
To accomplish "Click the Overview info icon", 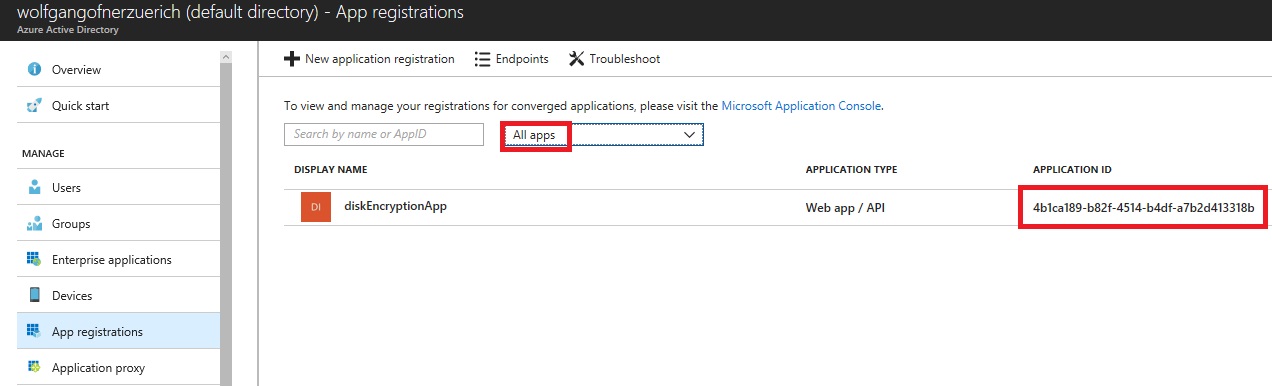I will pos(34,70).
